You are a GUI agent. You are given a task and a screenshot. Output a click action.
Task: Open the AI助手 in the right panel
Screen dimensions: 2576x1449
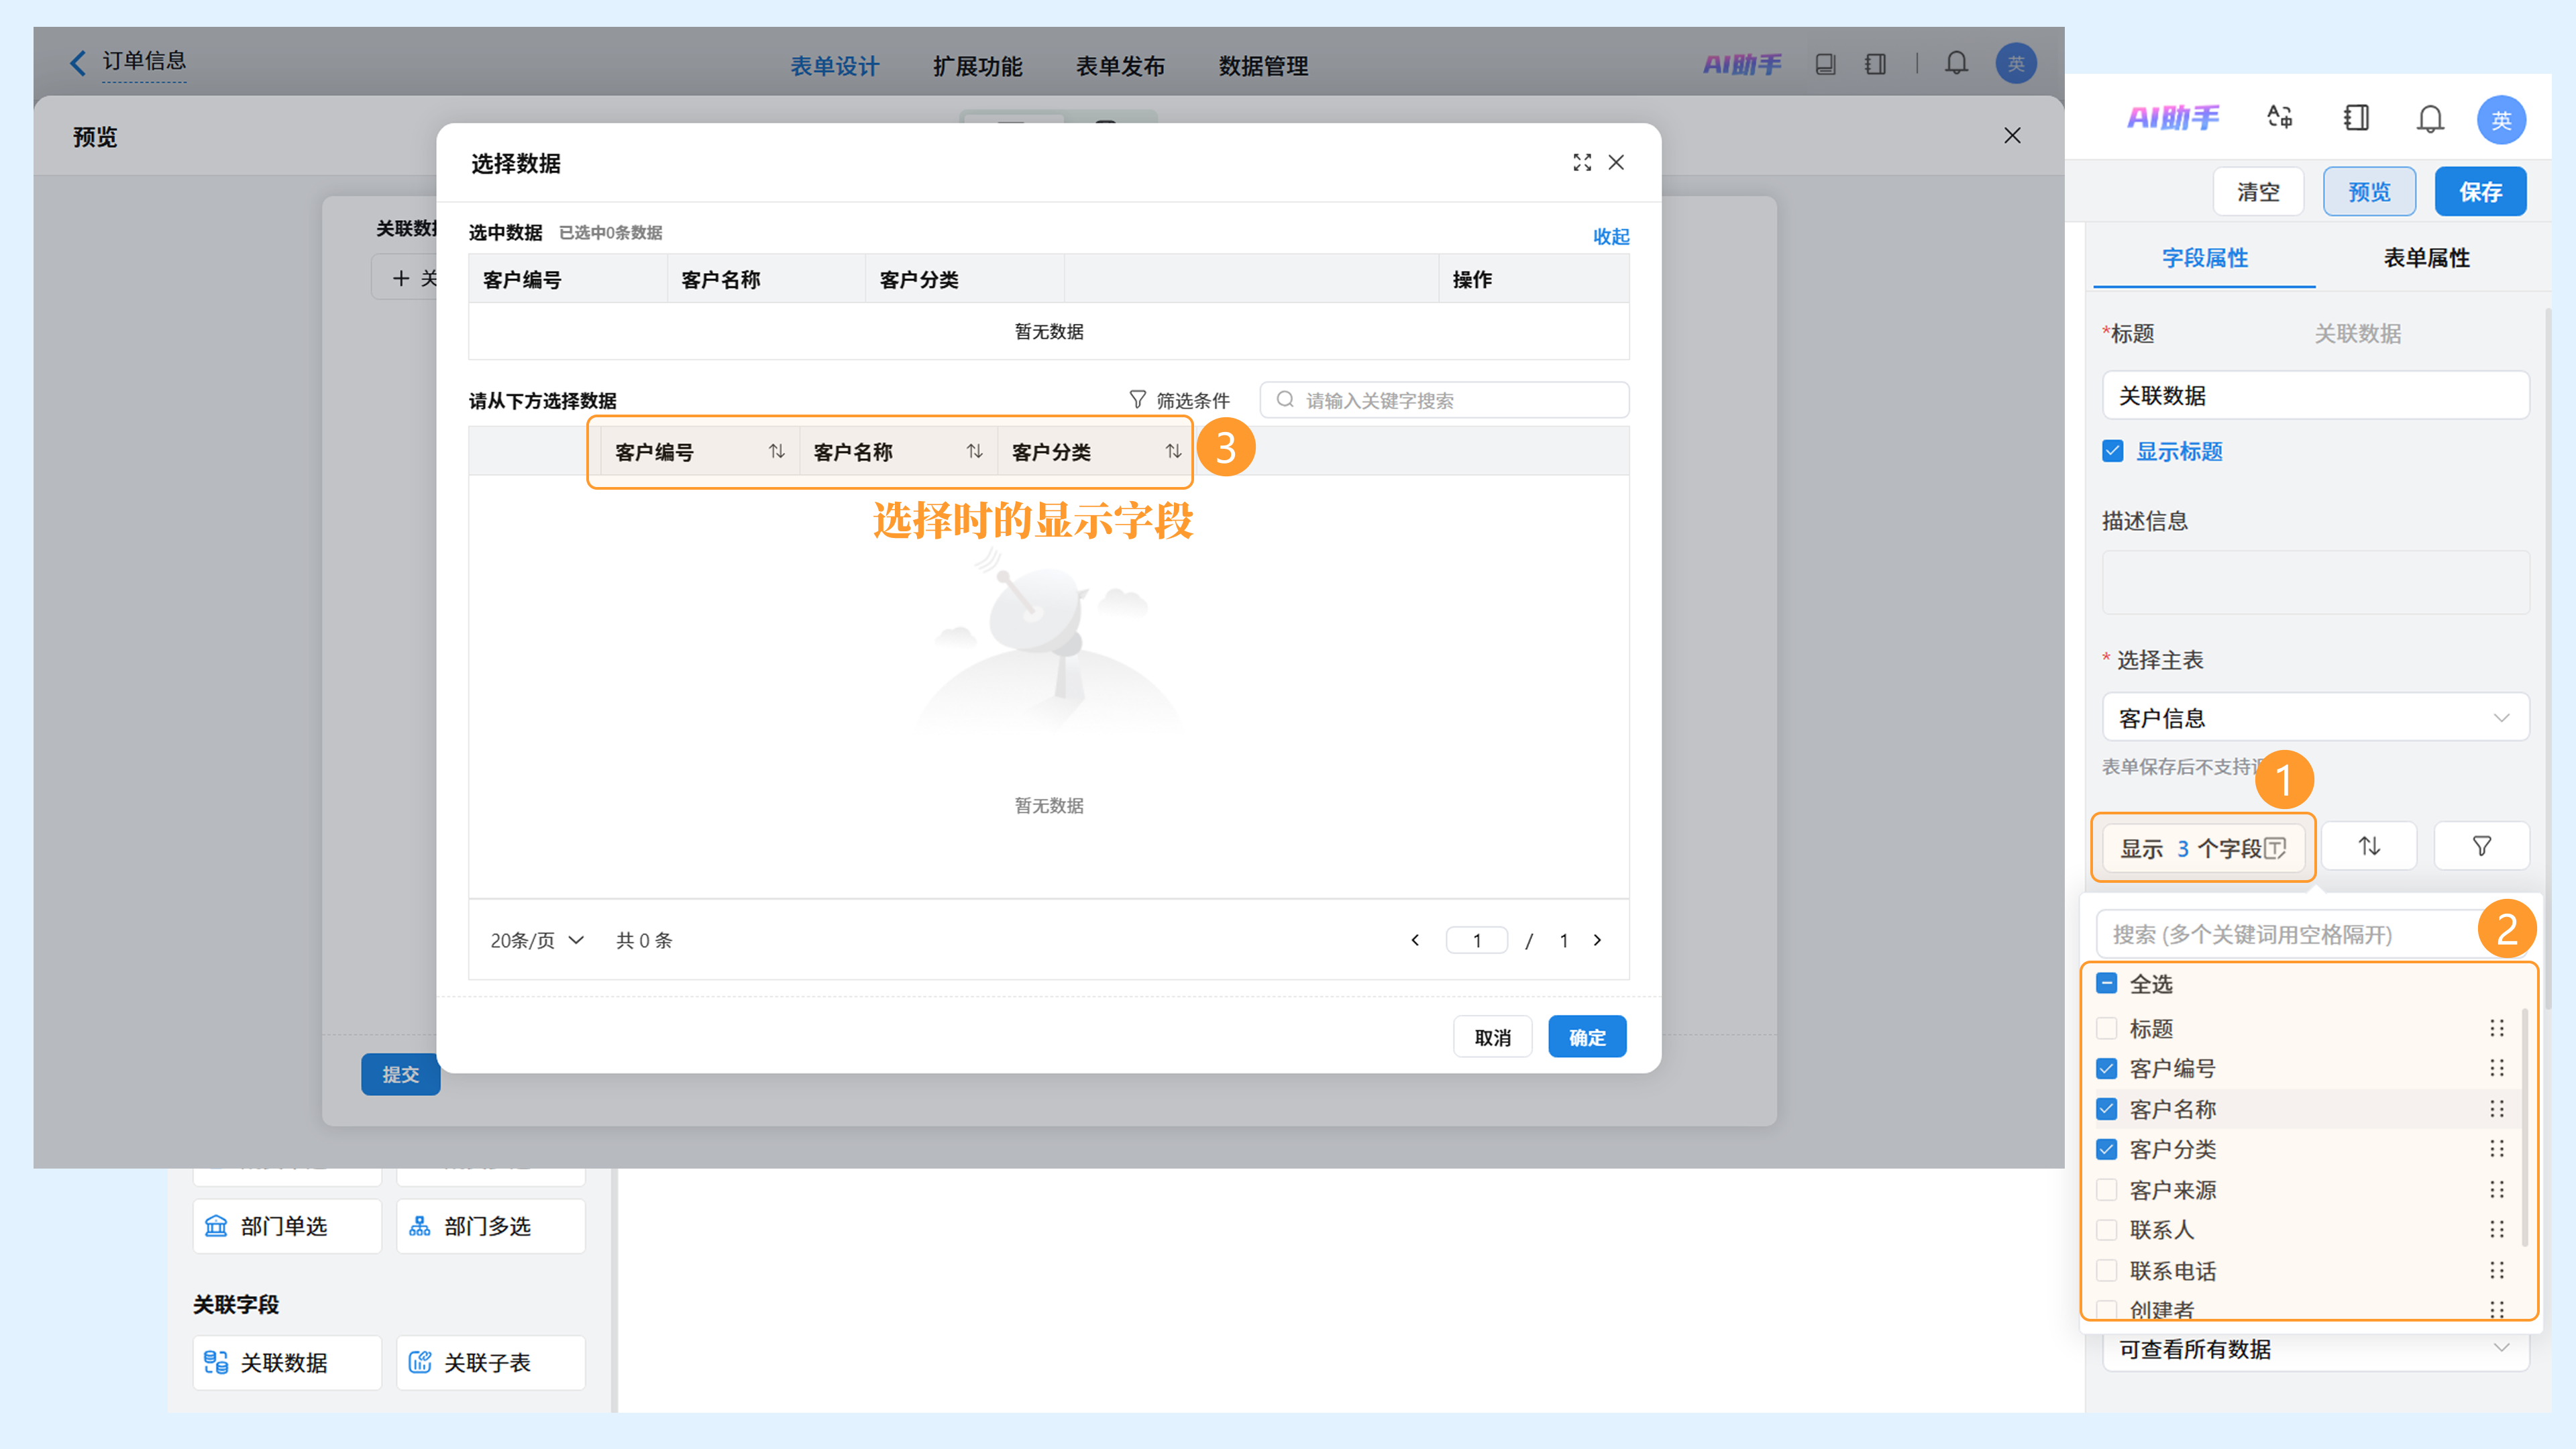point(2173,118)
